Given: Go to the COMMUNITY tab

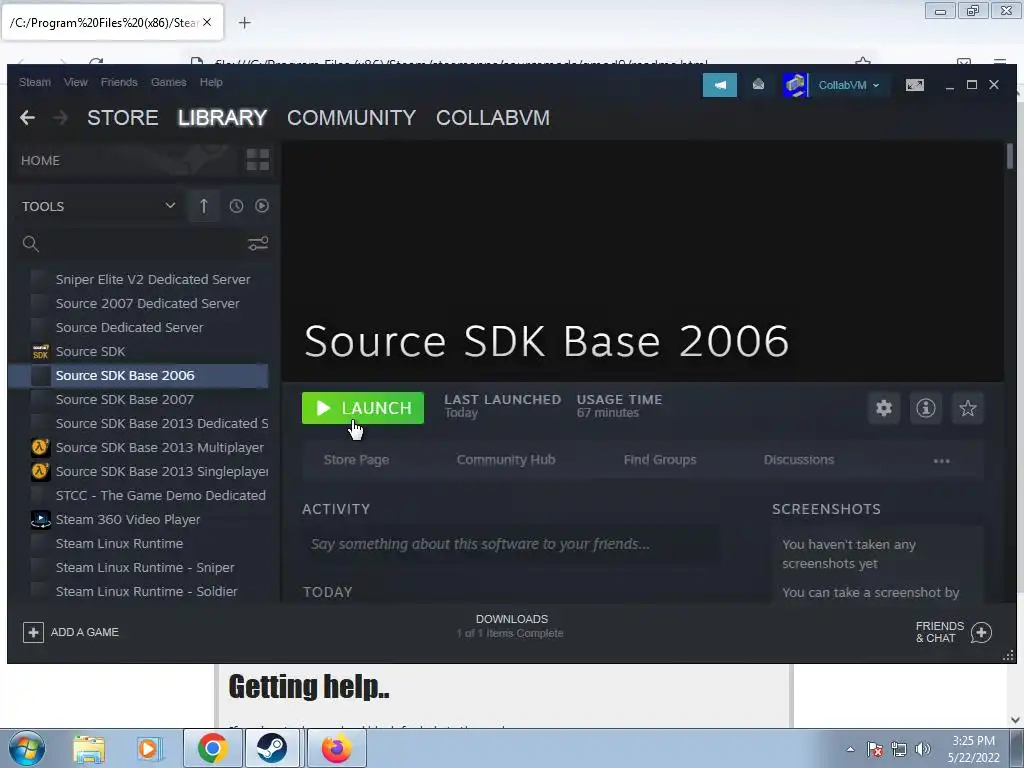Looking at the screenshot, I should coord(351,118).
